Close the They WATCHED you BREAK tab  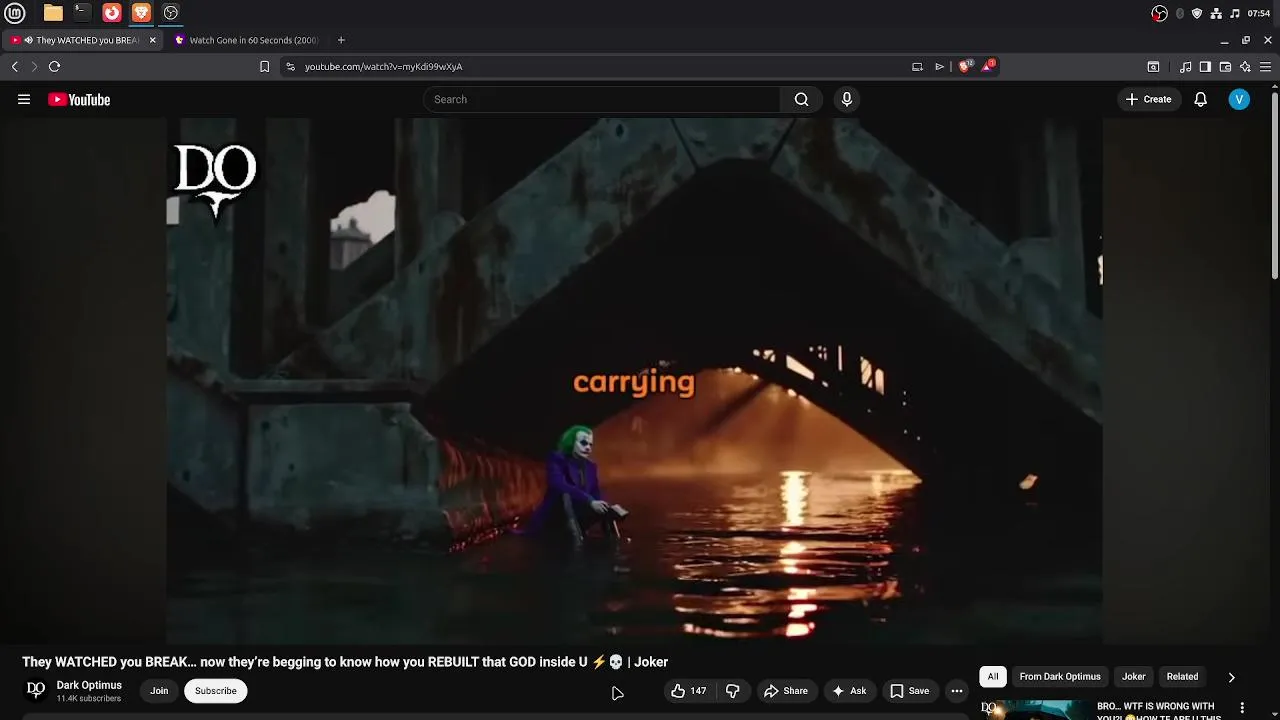click(x=152, y=40)
